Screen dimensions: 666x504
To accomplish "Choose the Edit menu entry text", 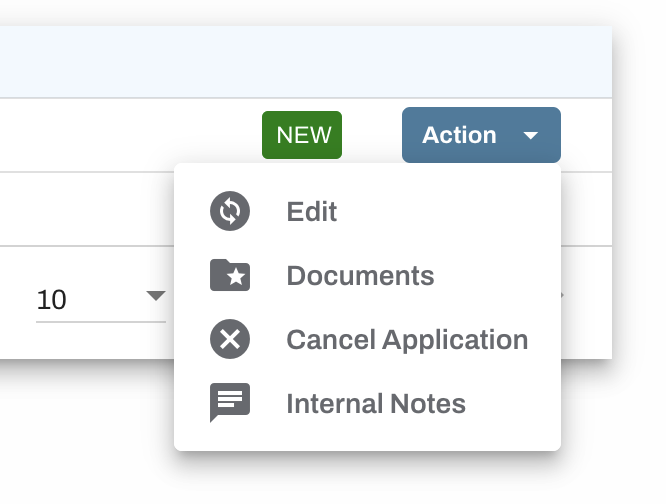I will (x=312, y=211).
